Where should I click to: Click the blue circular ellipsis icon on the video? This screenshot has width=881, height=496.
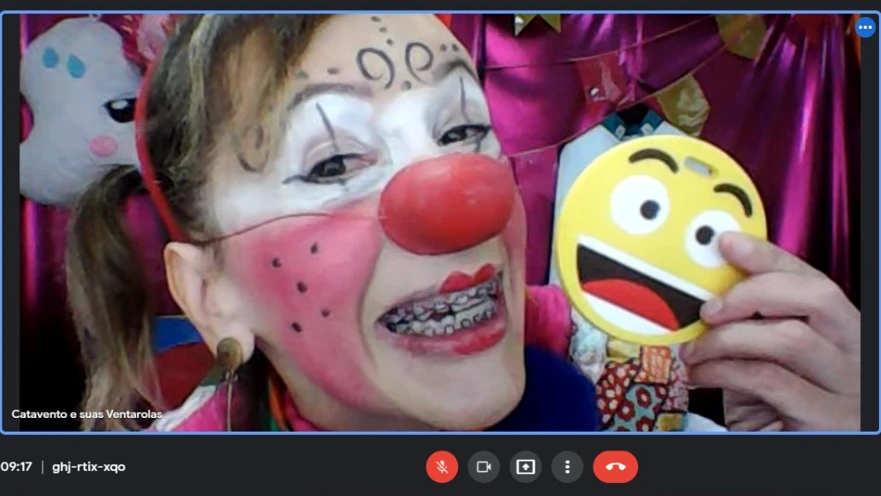(865, 28)
